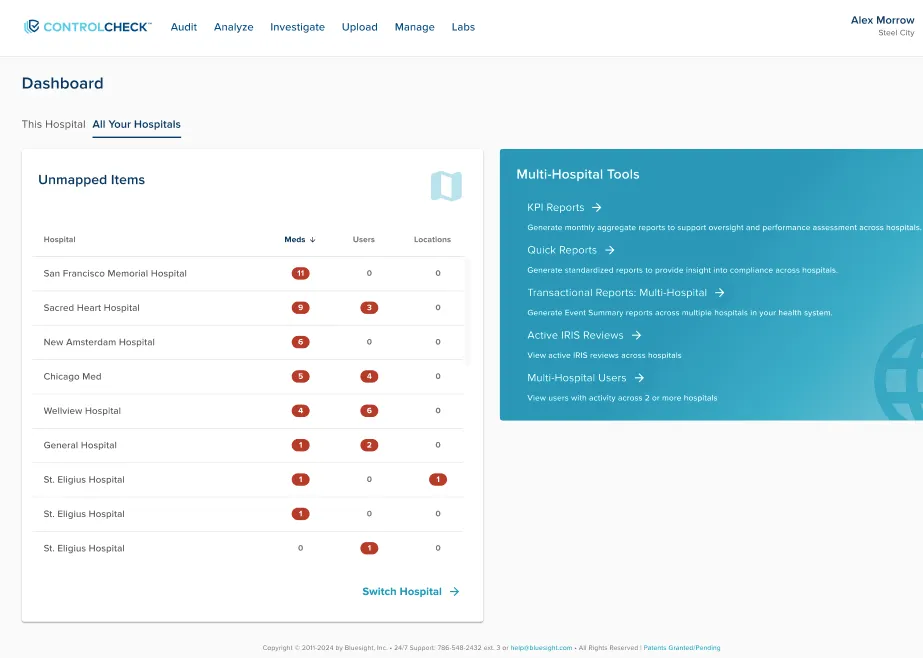Click the Unmapped Items map icon
923x658 pixels.
pos(446,186)
